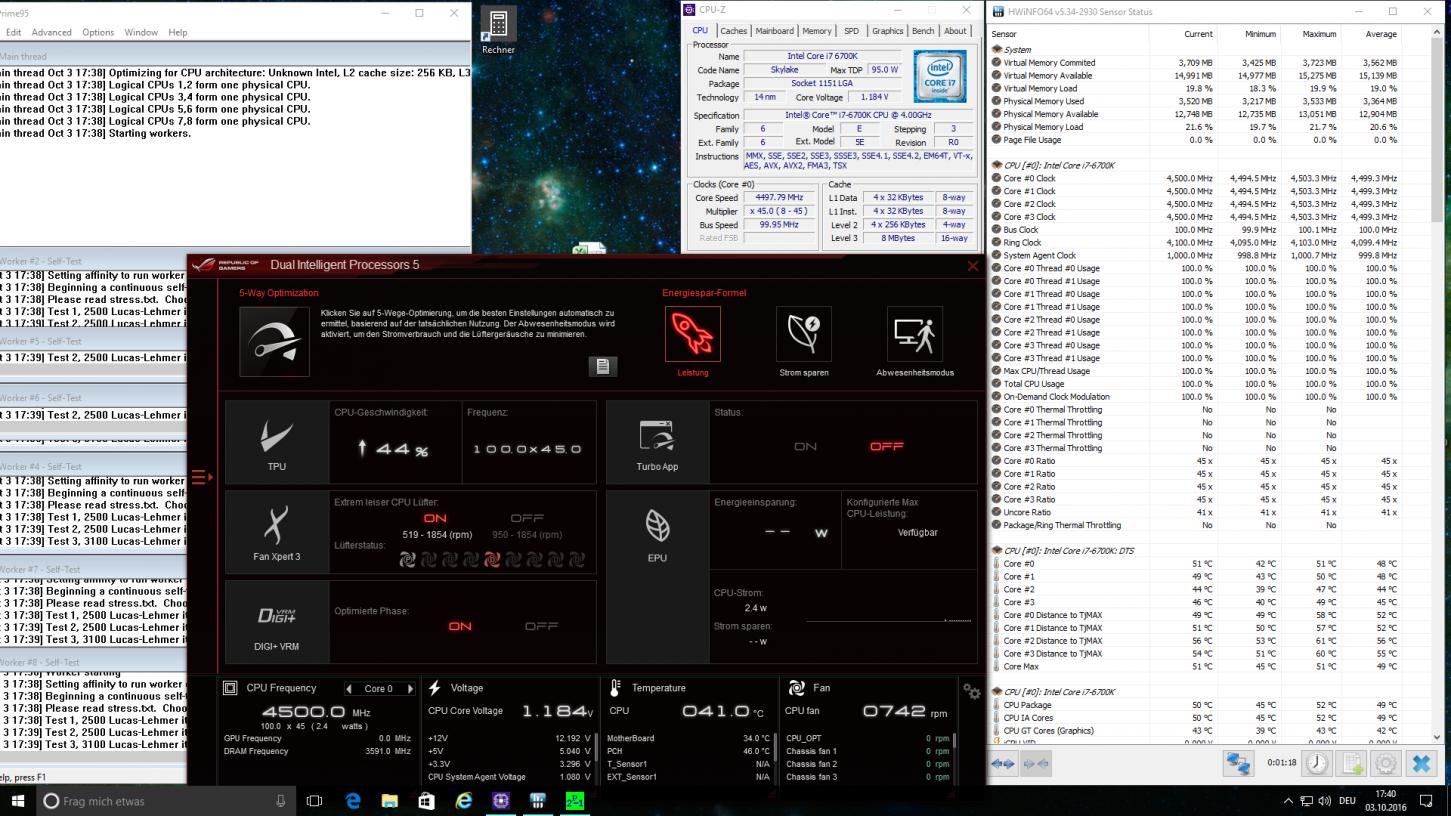Viewport: 1451px width, 816px height.
Task: Open the Prime95 Window menu
Action: (x=141, y=32)
